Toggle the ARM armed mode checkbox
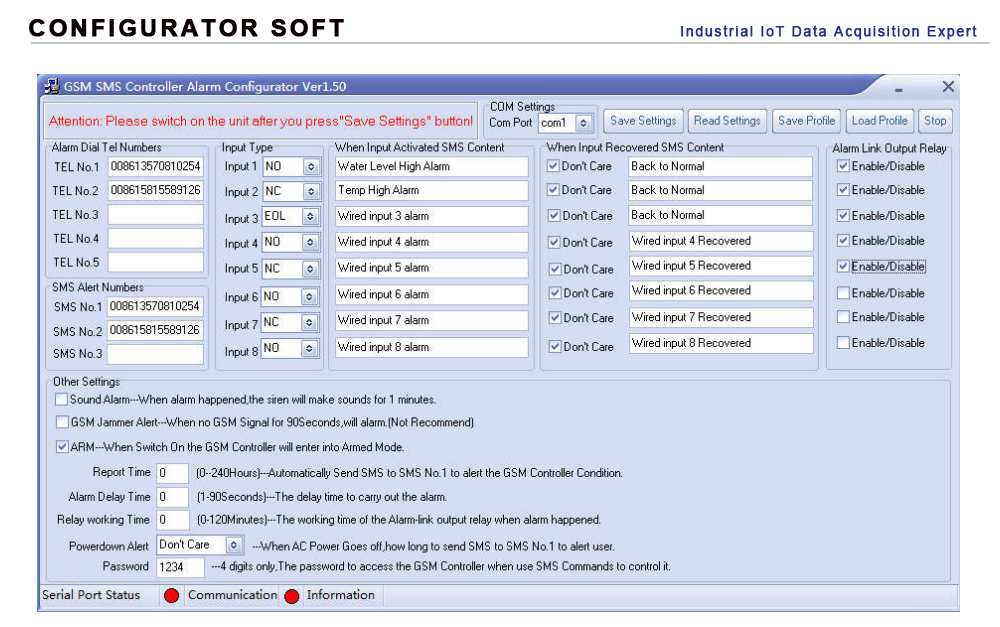1000x627 pixels. 62,446
